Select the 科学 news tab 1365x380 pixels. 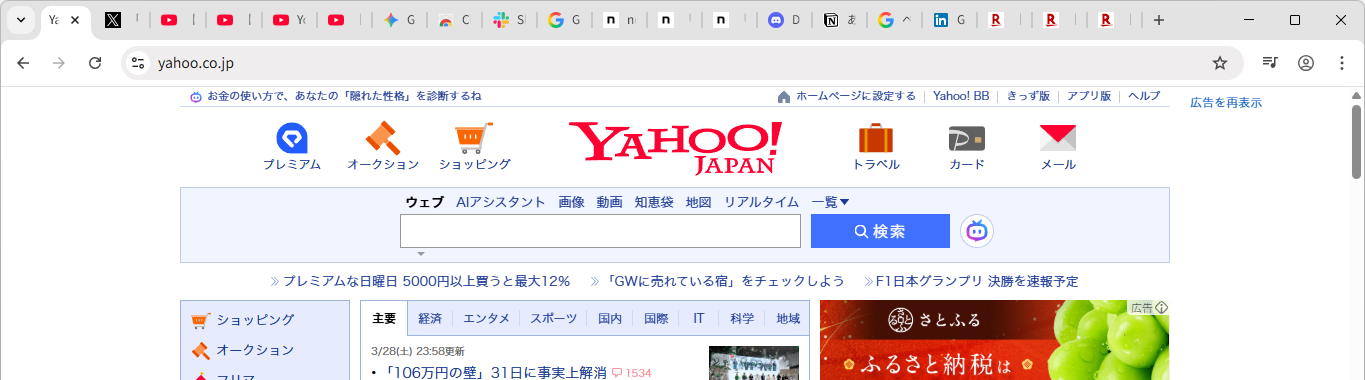742,319
